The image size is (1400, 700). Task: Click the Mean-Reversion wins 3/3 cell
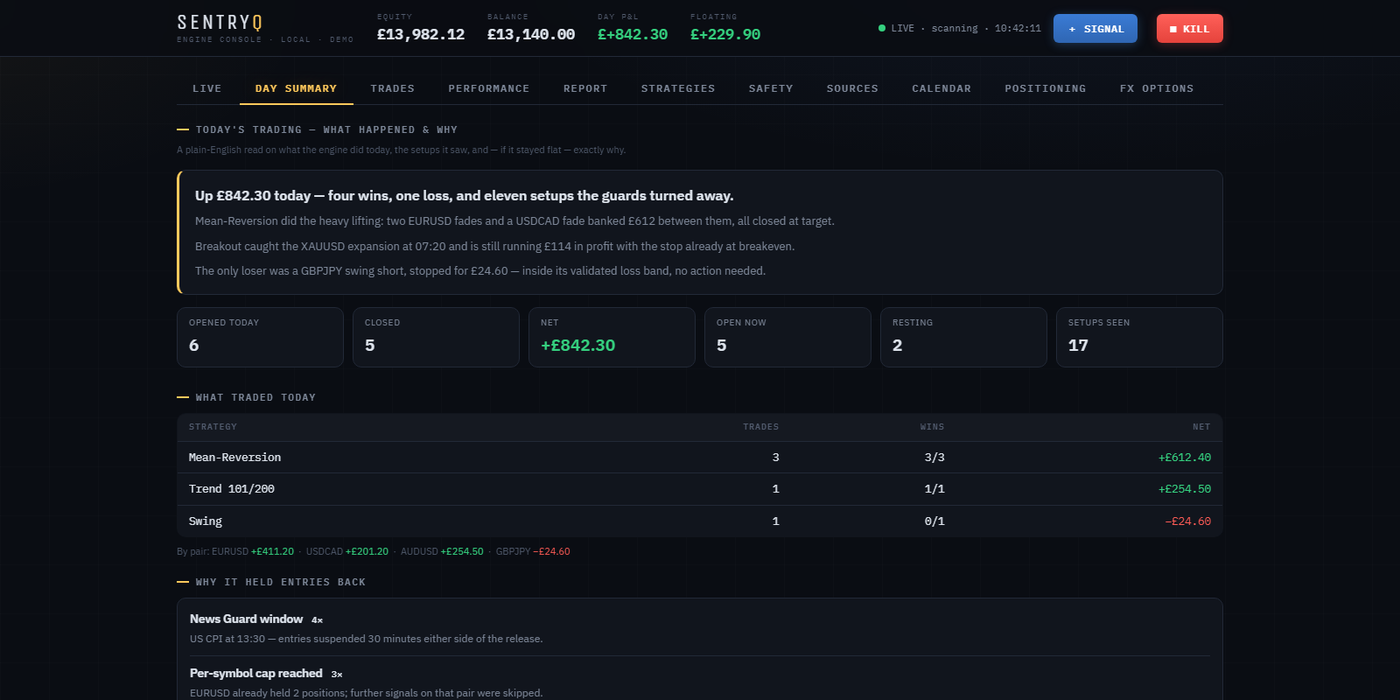(x=934, y=457)
